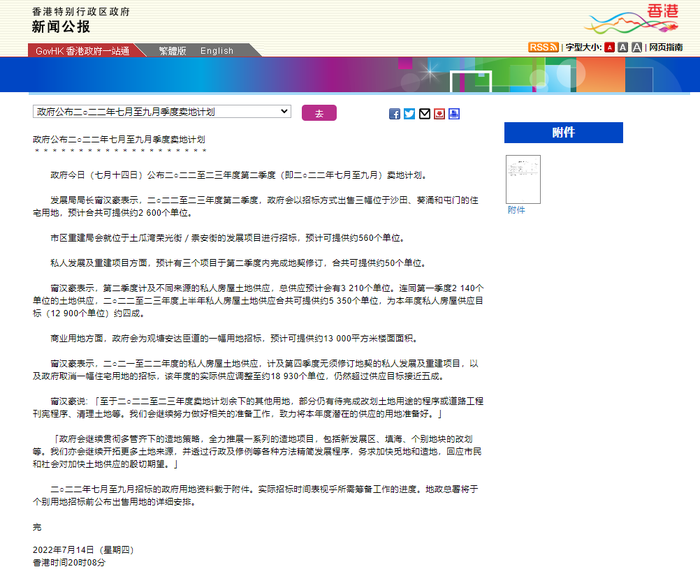700x576 pixels.
Task: Set font size to small red A
Action: (x=609, y=47)
